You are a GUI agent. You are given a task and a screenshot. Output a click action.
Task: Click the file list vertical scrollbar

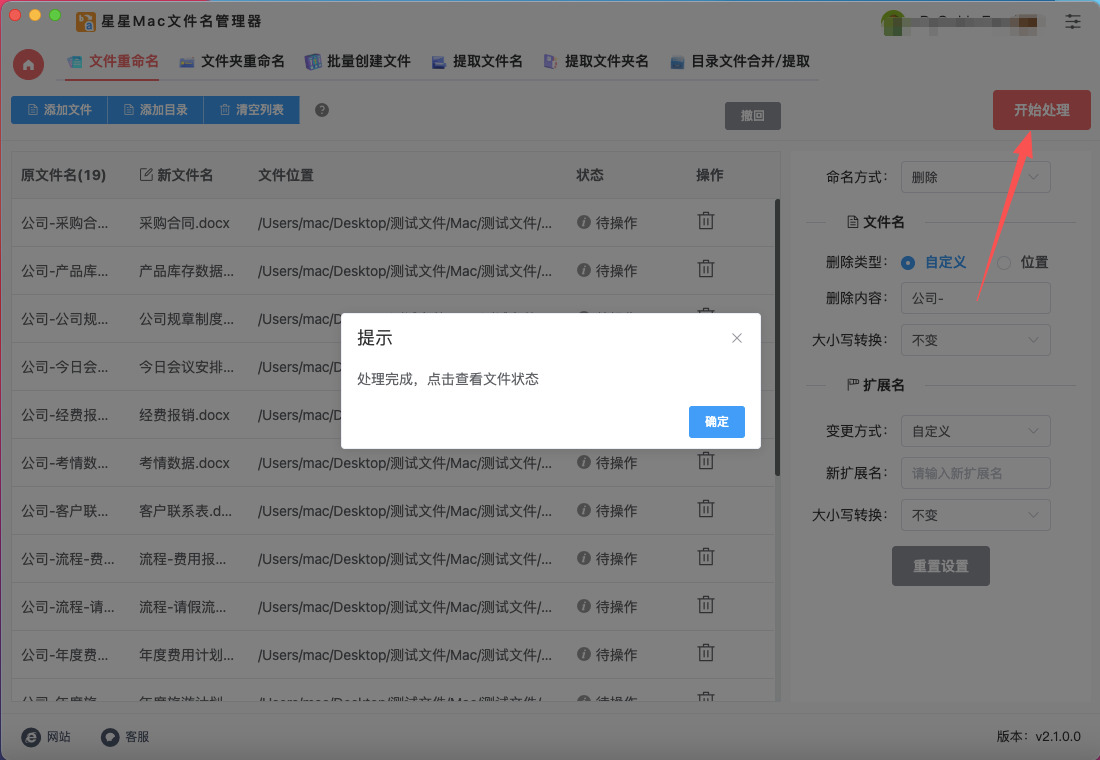click(x=777, y=337)
